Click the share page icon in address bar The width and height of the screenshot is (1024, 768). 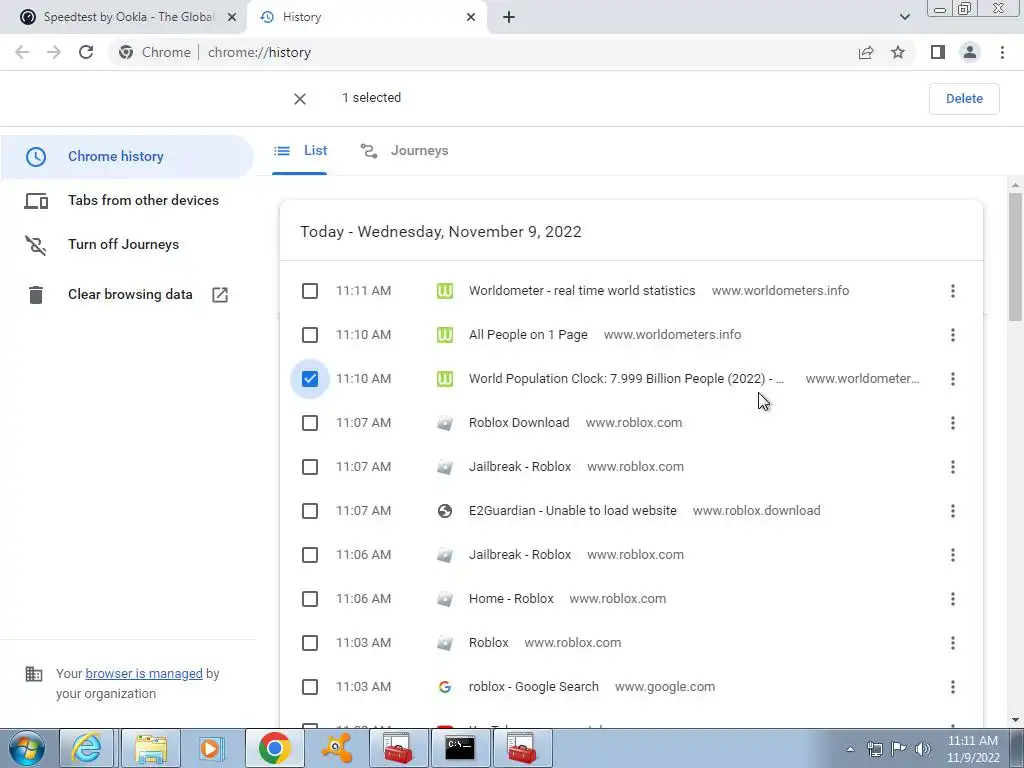(866, 52)
